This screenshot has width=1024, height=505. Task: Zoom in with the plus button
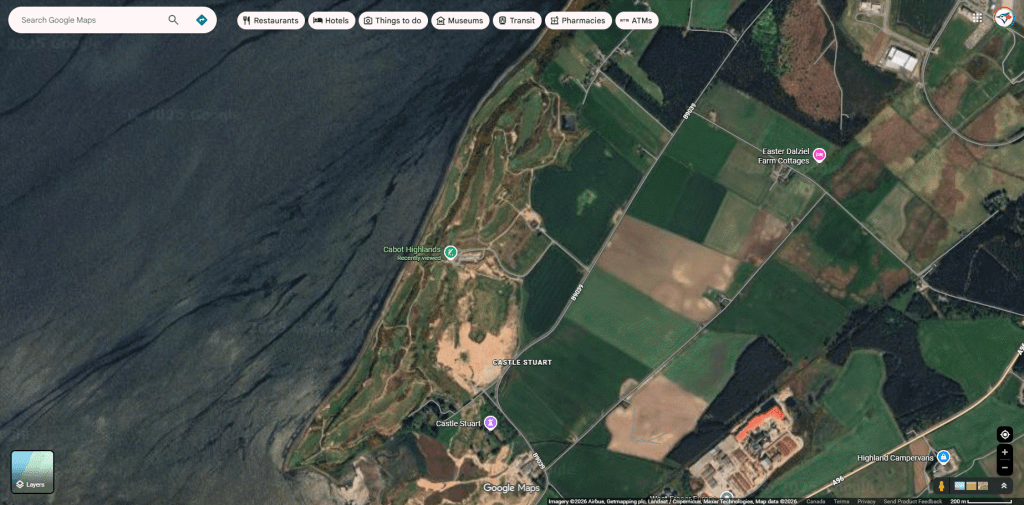point(1005,453)
